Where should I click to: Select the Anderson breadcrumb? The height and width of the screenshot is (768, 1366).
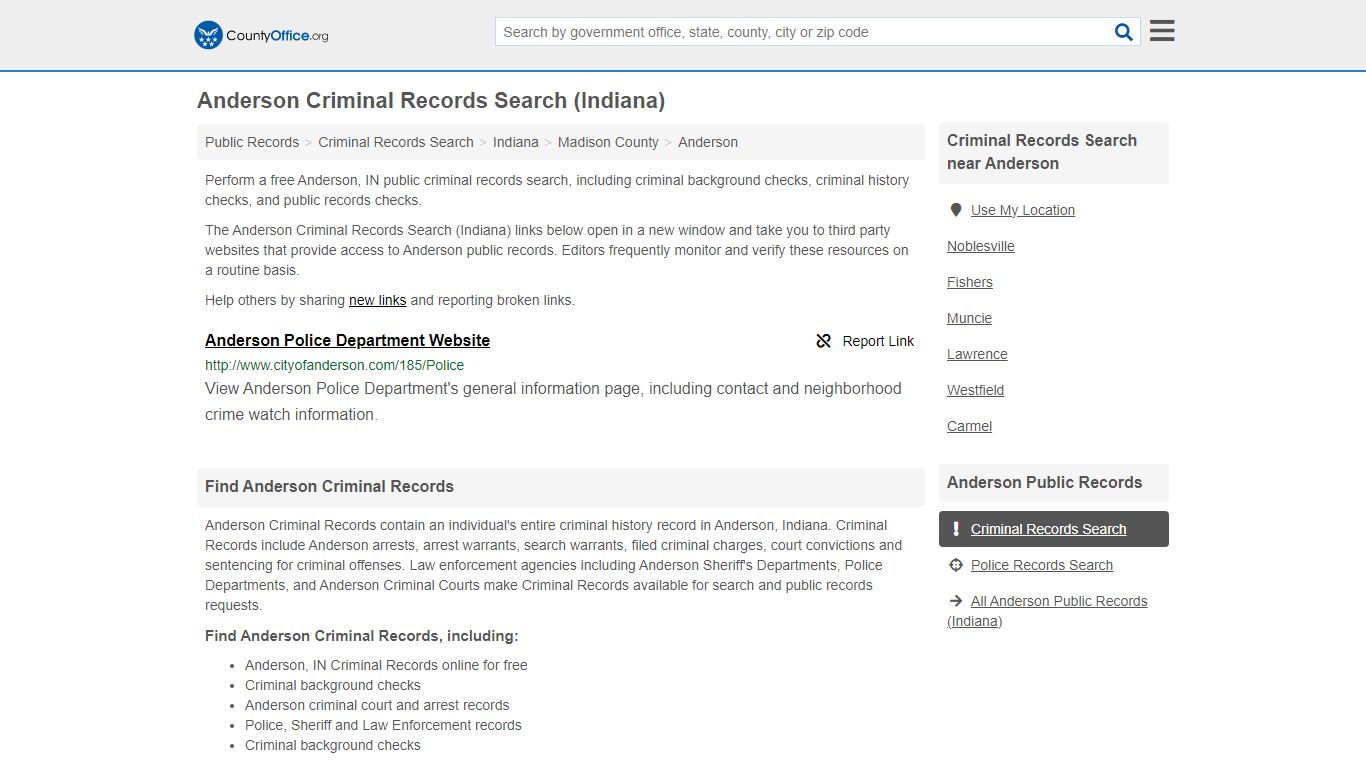point(708,142)
